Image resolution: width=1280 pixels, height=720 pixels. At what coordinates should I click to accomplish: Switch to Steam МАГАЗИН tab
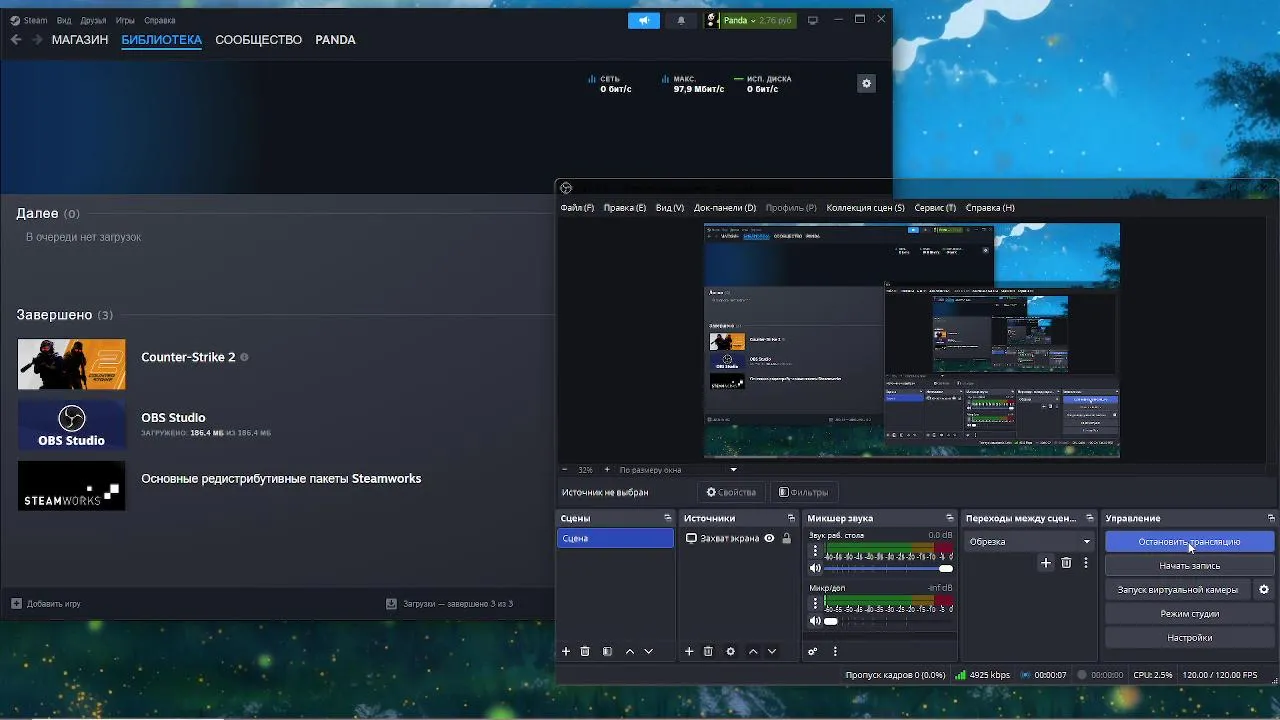point(80,40)
